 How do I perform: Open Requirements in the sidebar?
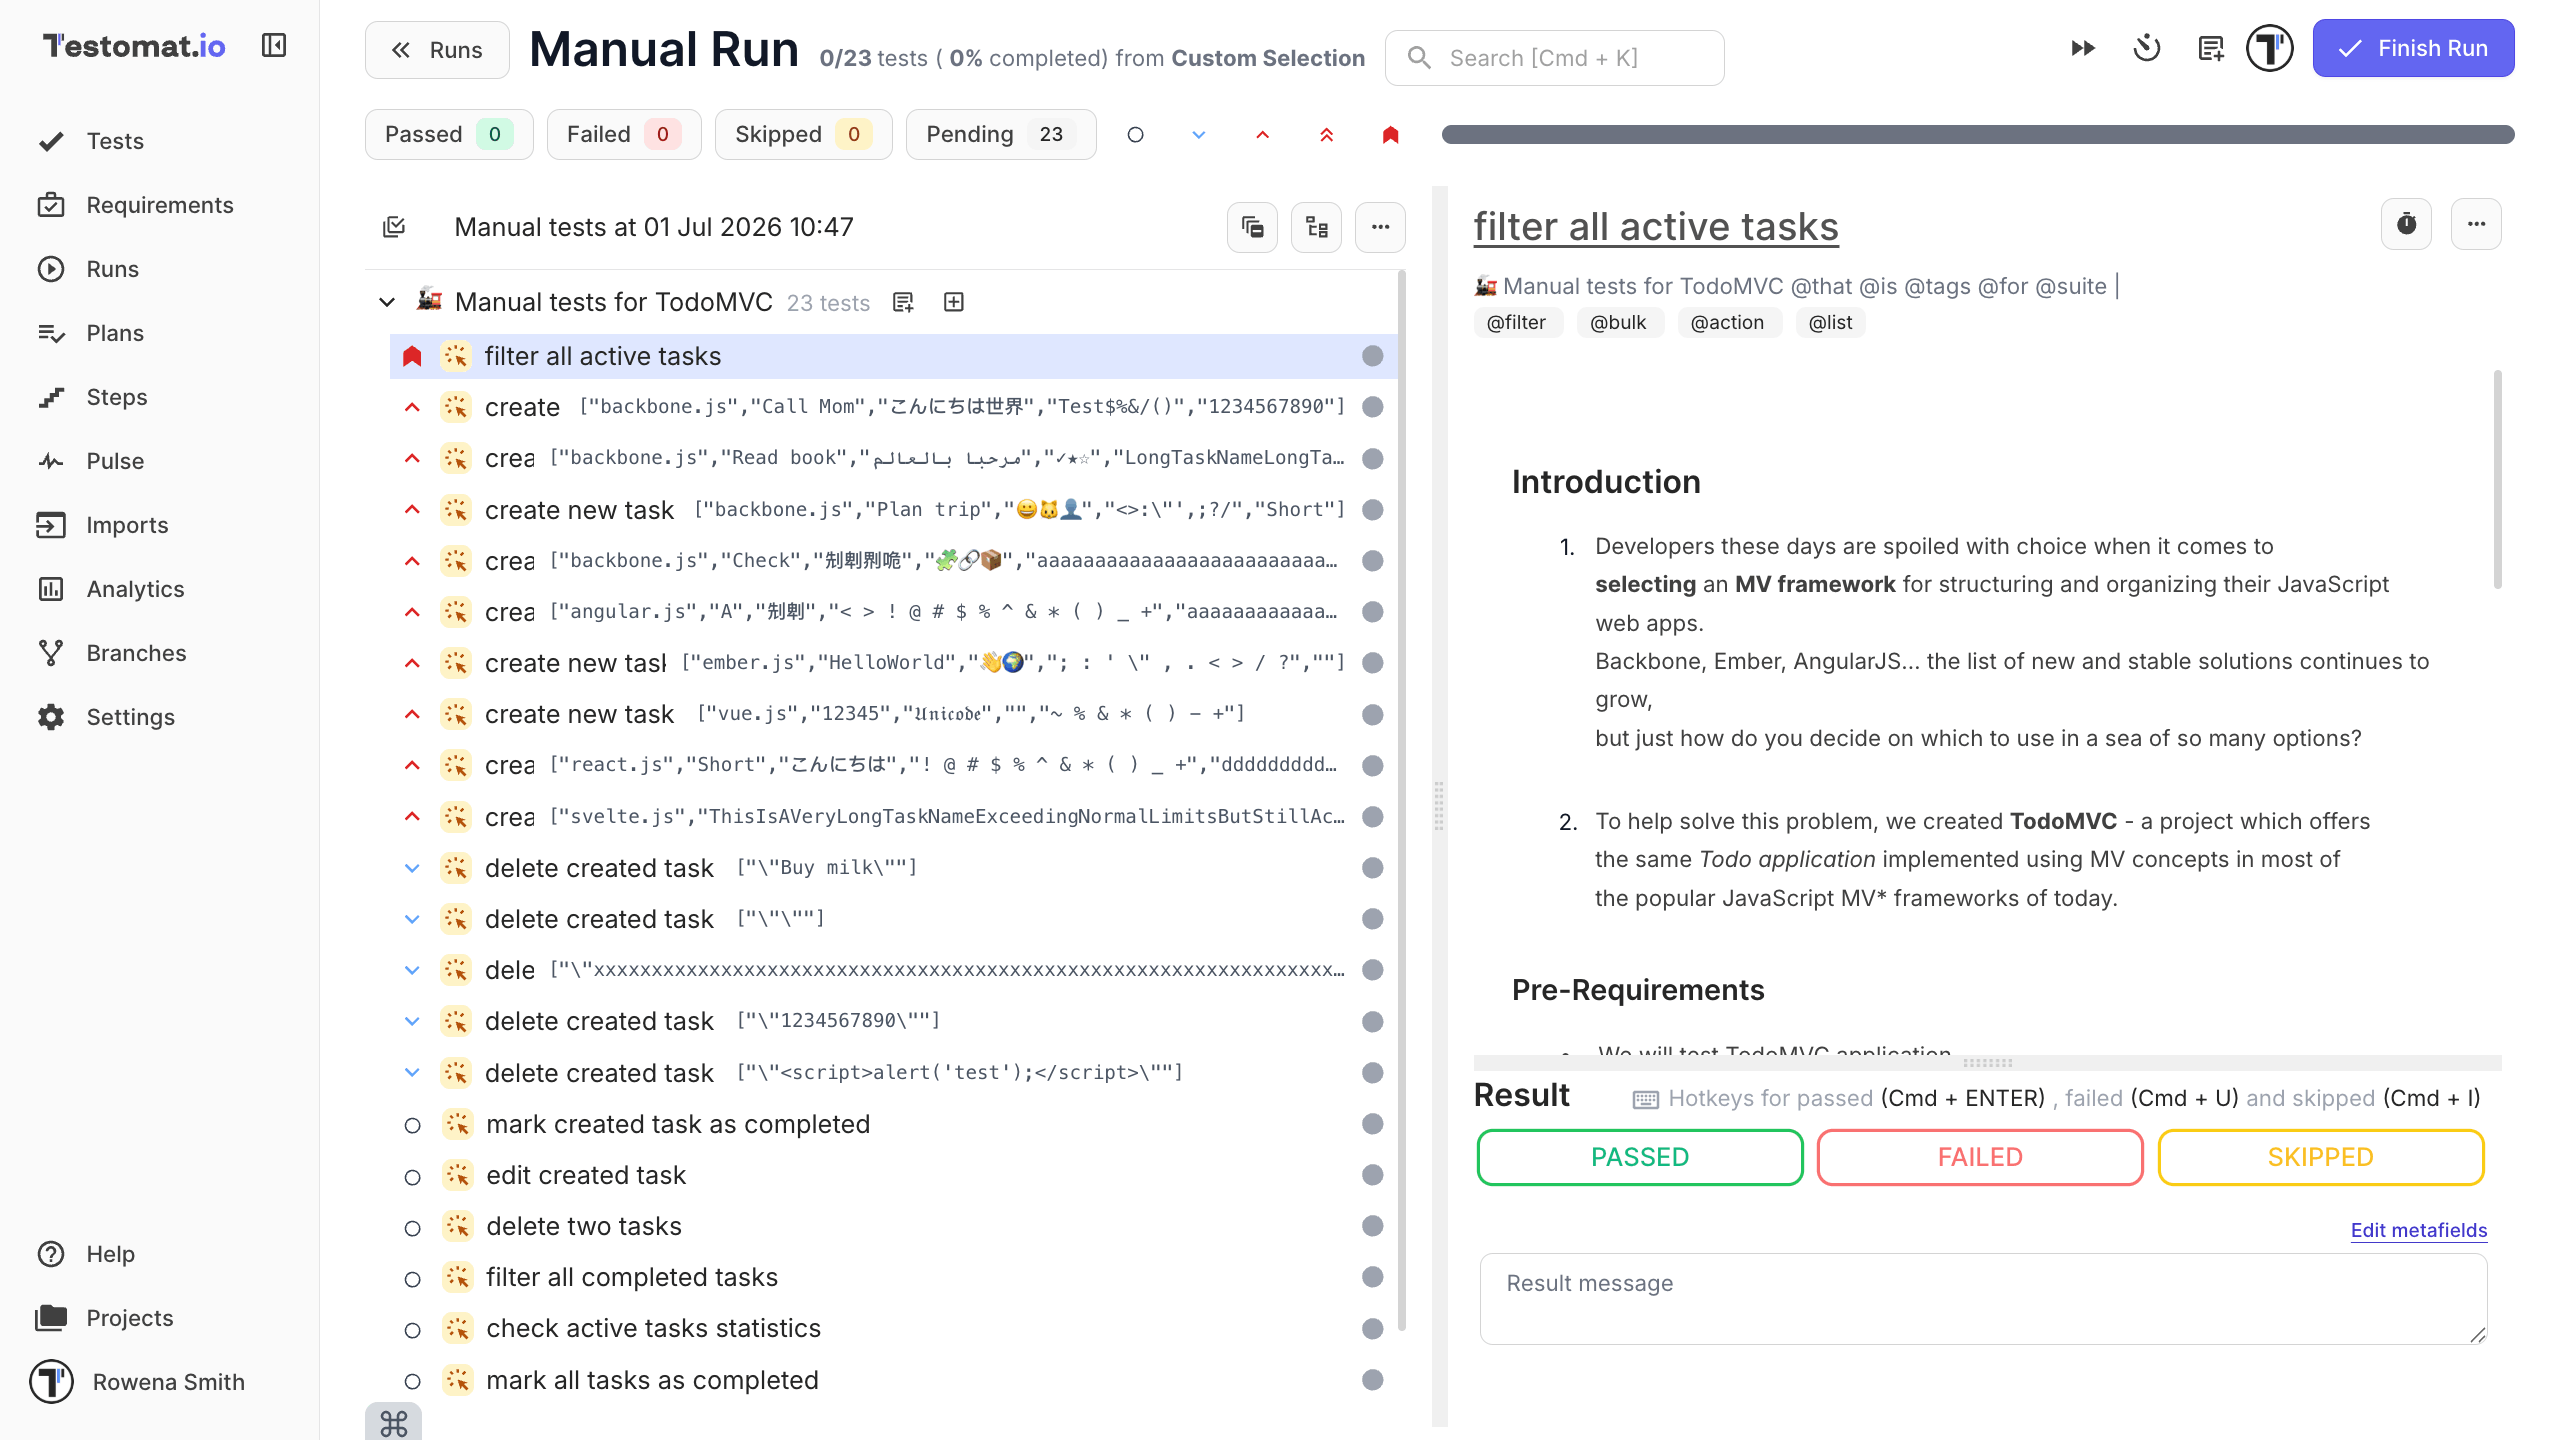[160, 205]
